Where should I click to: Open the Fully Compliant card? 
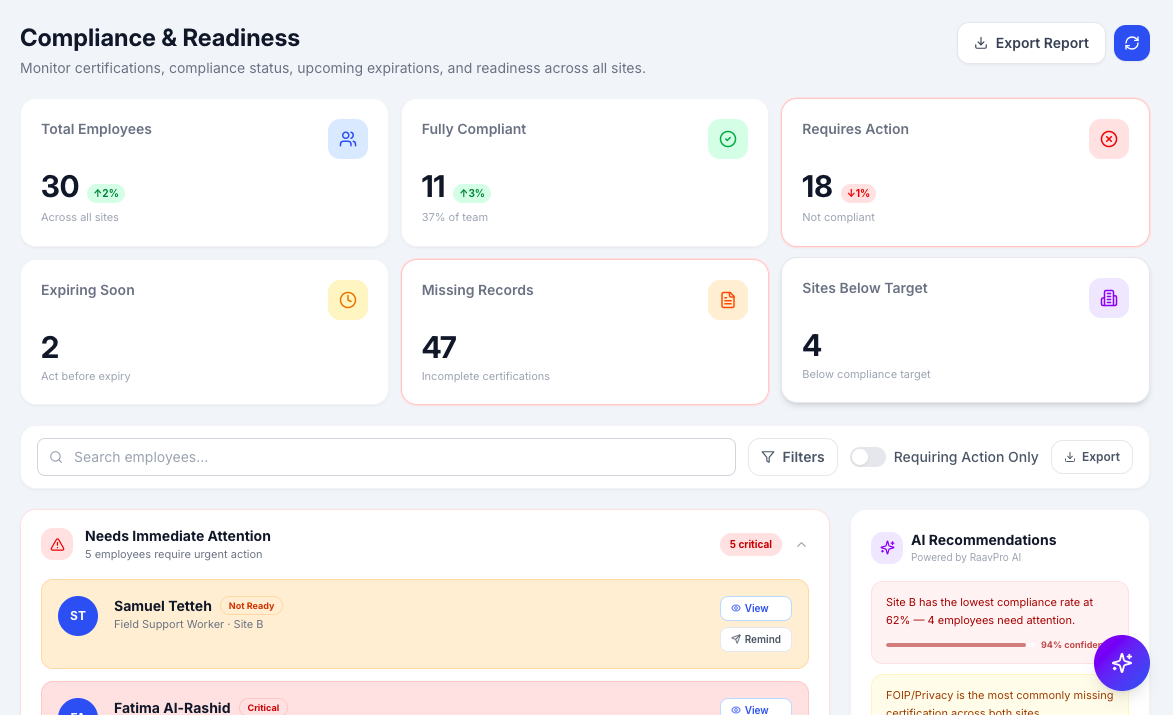point(585,173)
